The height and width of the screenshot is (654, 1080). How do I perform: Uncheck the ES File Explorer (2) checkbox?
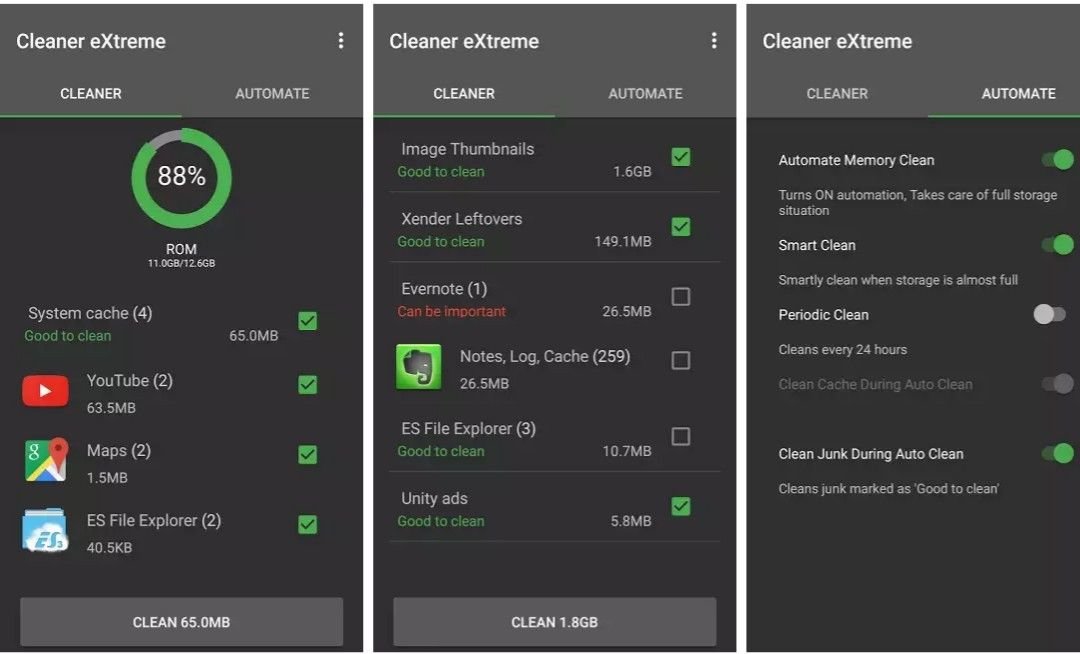pyautogui.click(x=308, y=525)
